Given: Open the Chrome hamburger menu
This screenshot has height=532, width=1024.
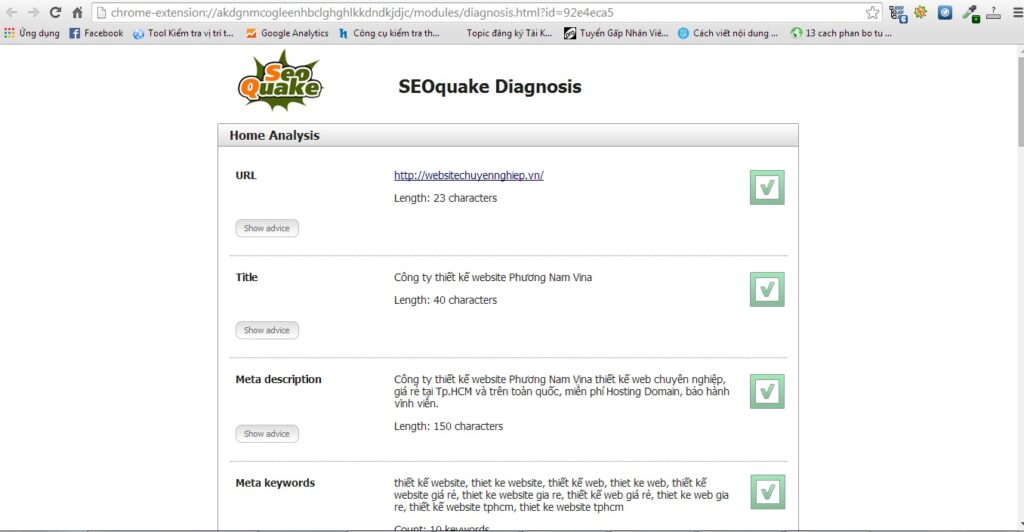Looking at the screenshot, I should (1017, 12).
